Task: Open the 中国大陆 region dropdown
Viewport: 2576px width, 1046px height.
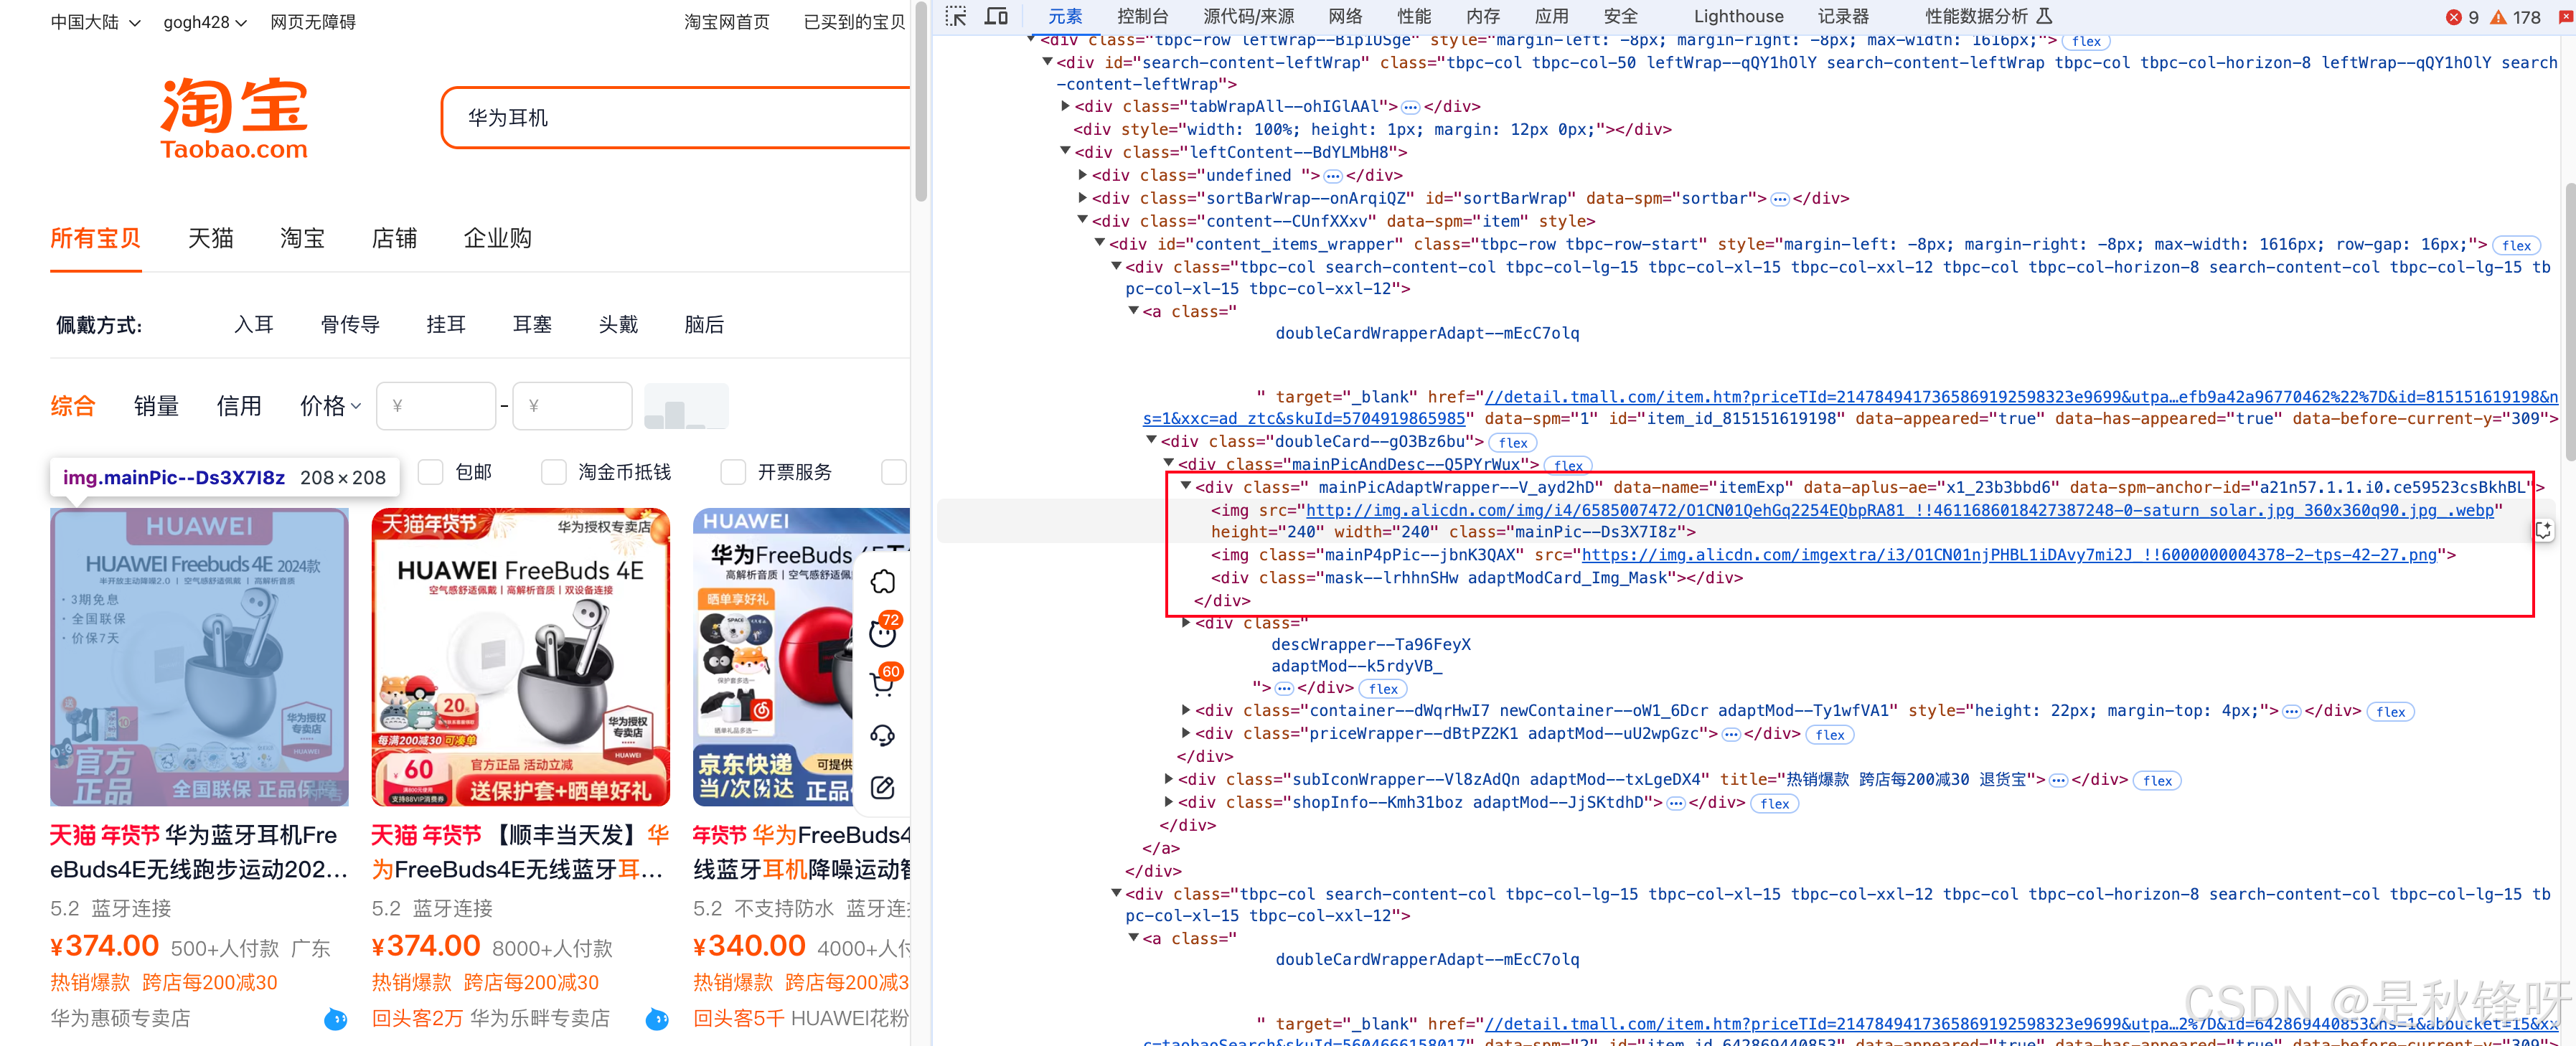Action: [96, 22]
